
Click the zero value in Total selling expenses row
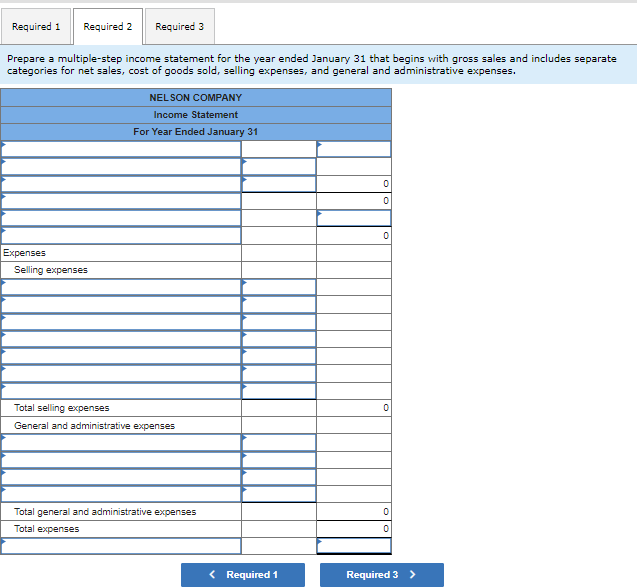pyautogui.click(x=386, y=408)
